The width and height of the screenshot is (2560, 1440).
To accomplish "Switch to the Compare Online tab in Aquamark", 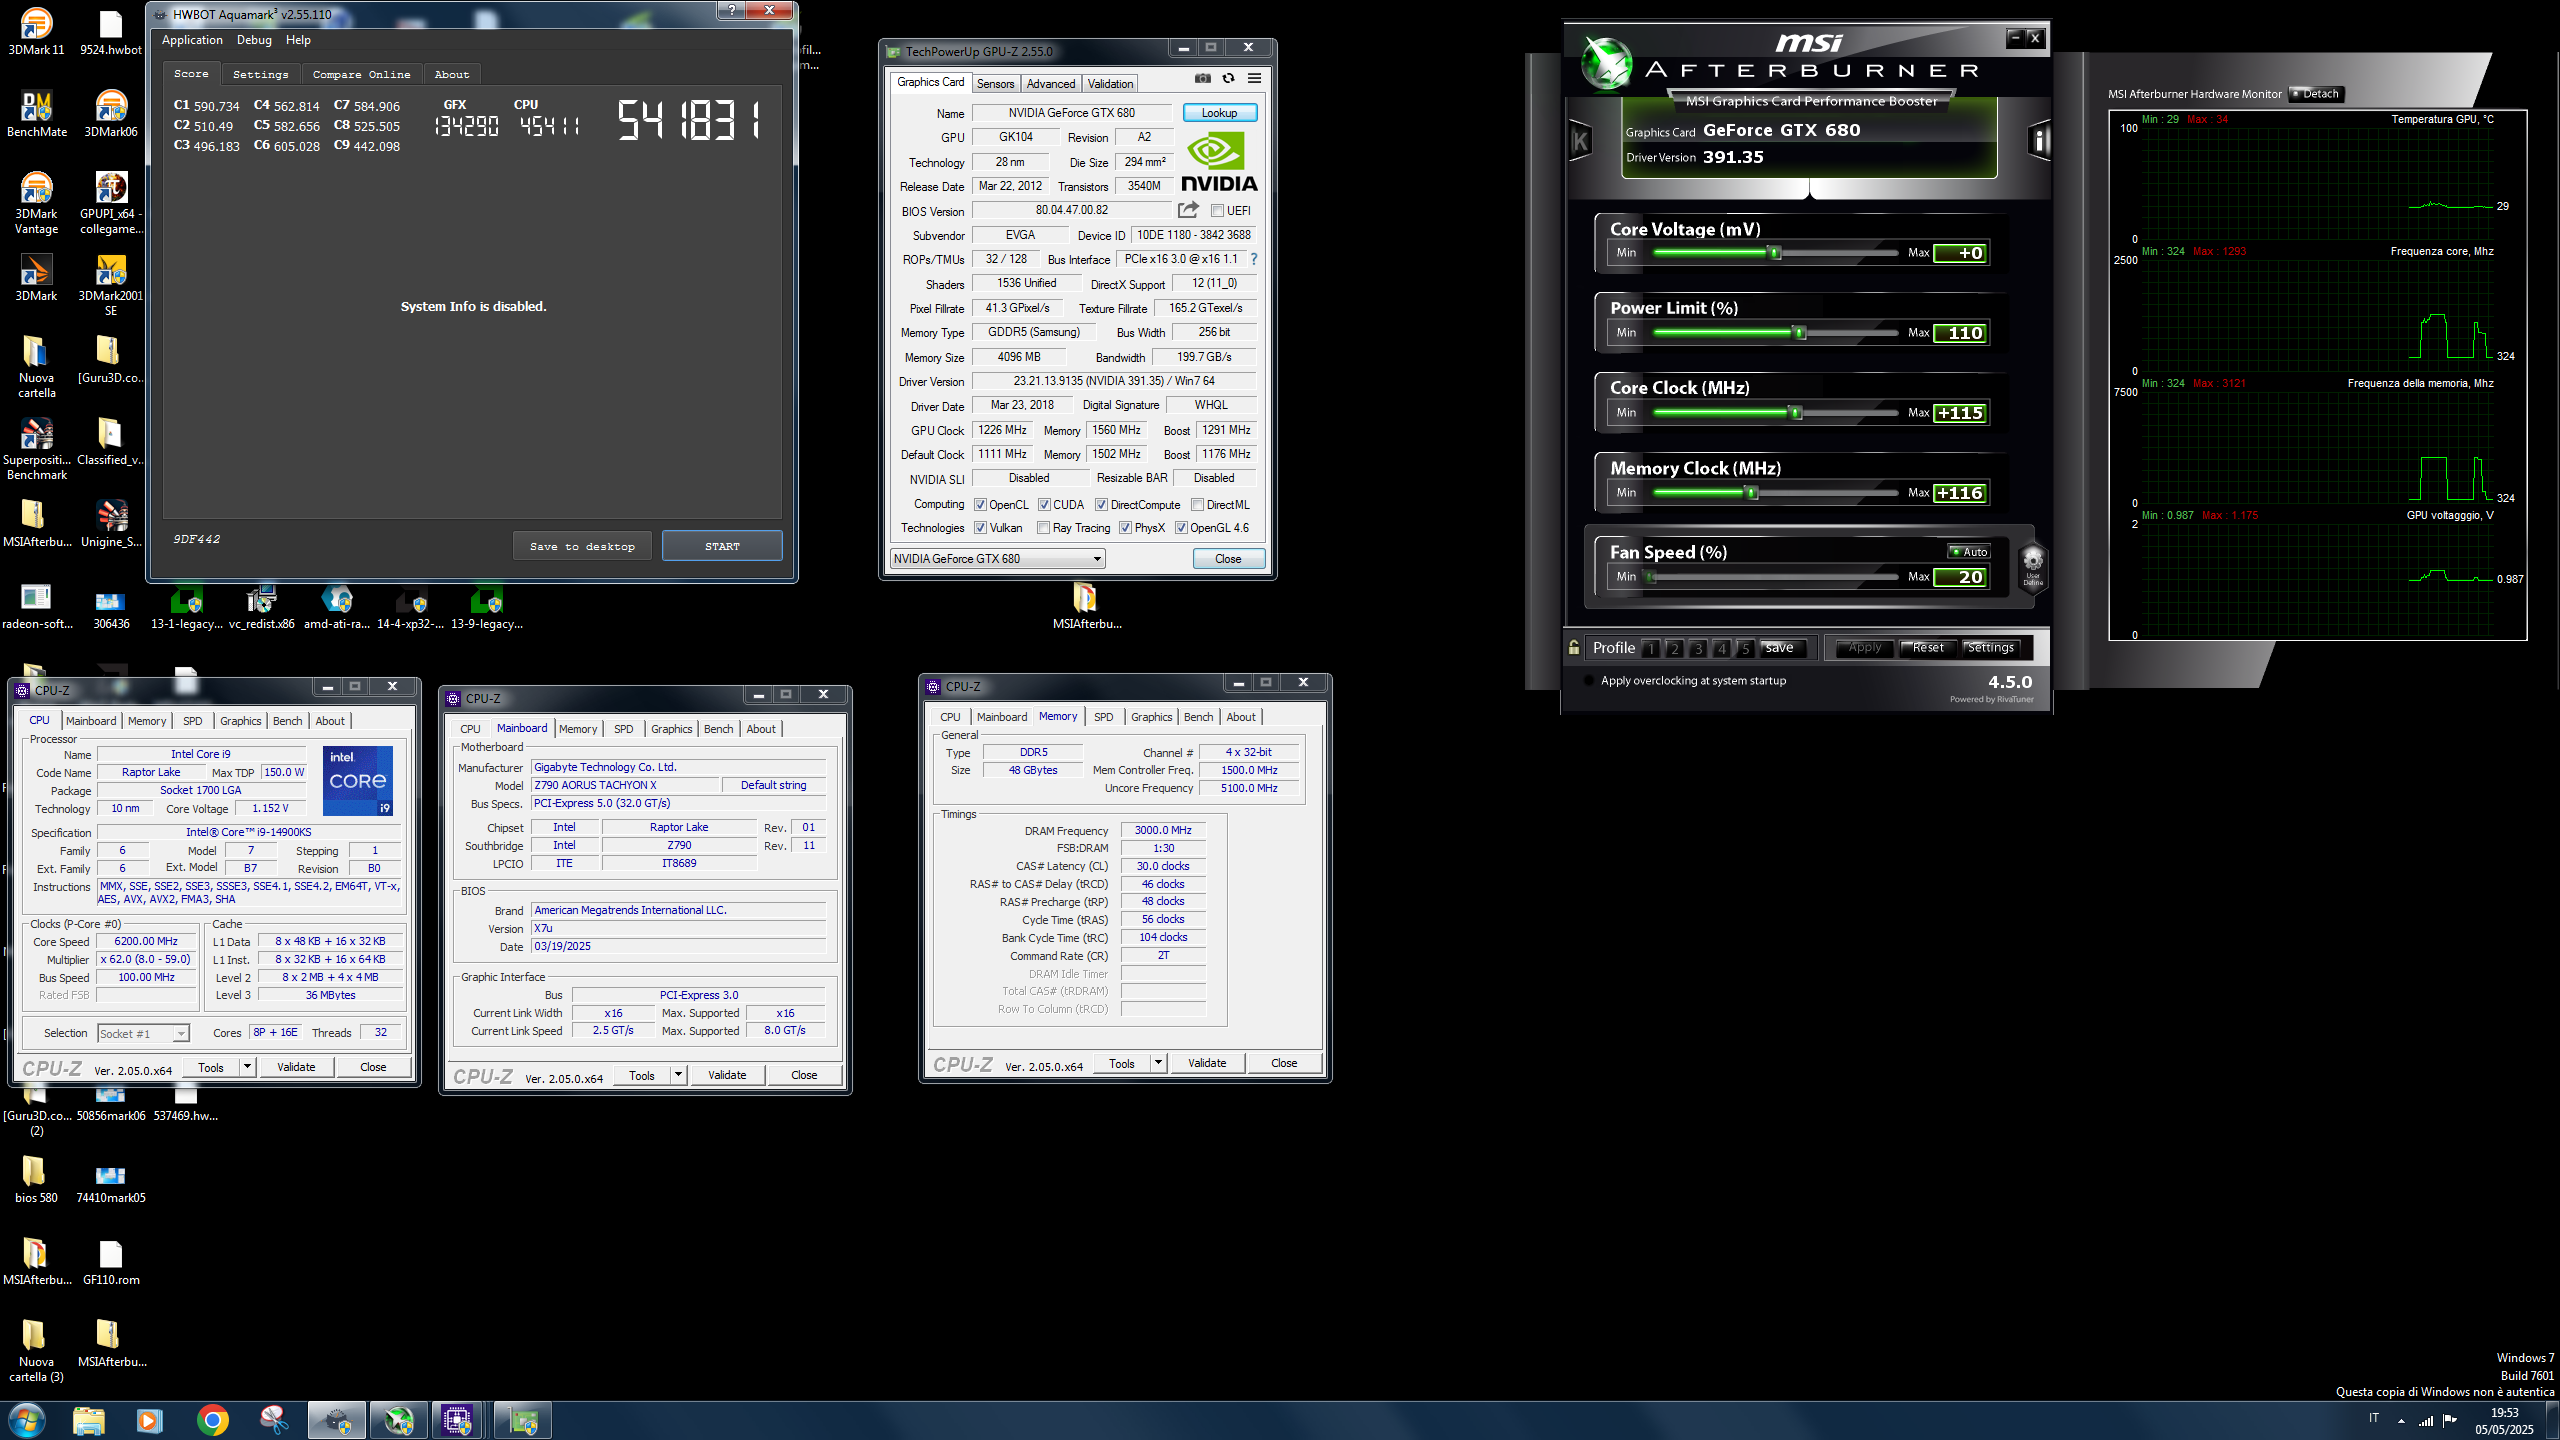I will pyautogui.click(x=361, y=74).
